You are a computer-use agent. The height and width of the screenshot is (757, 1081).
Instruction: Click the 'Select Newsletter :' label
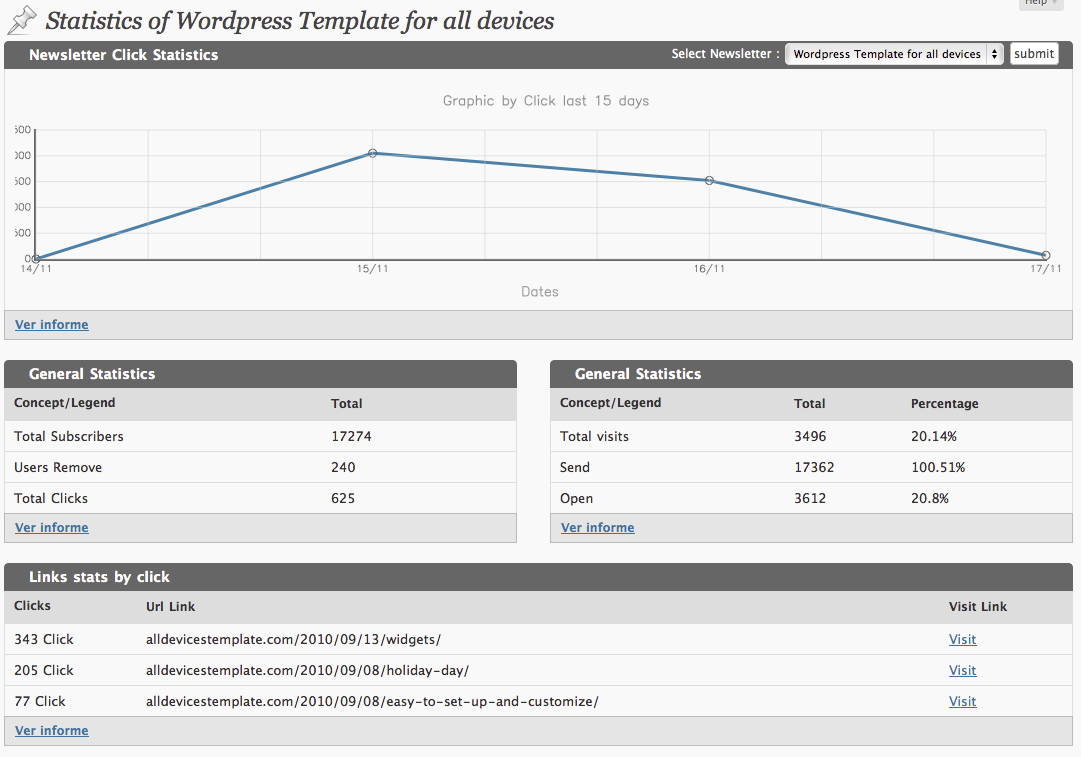pos(725,54)
